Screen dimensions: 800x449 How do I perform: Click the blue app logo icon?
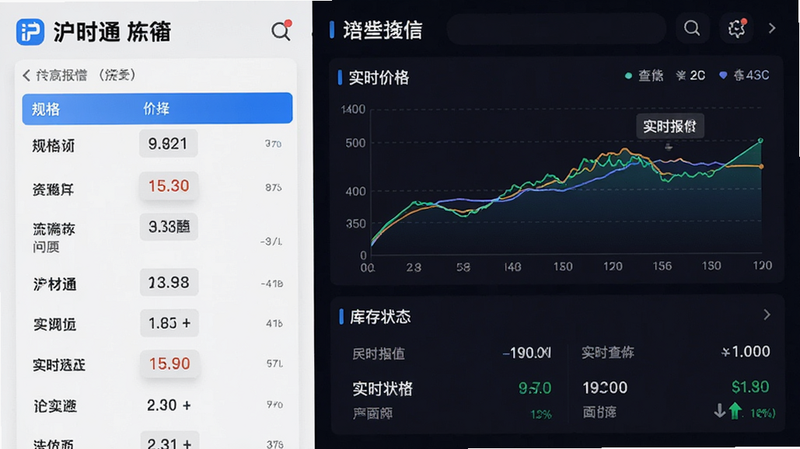(x=30, y=32)
